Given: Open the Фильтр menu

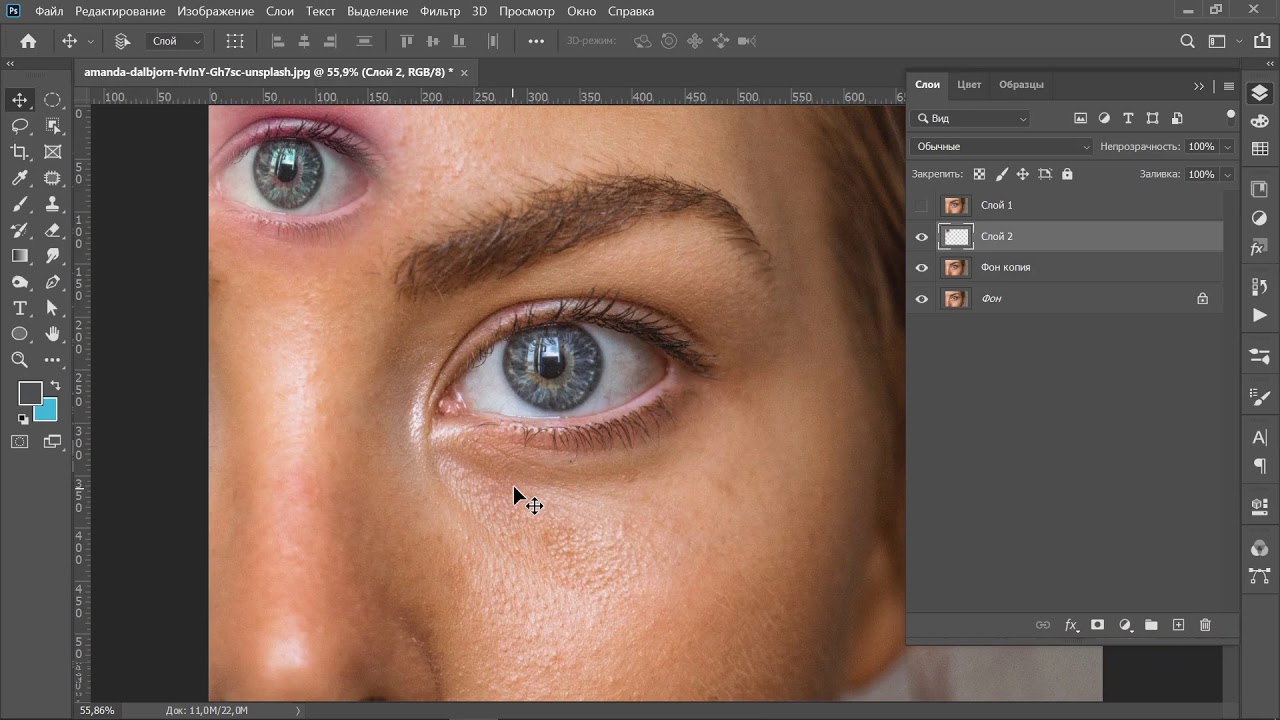Looking at the screenshot, I should [x=440, y=11].
